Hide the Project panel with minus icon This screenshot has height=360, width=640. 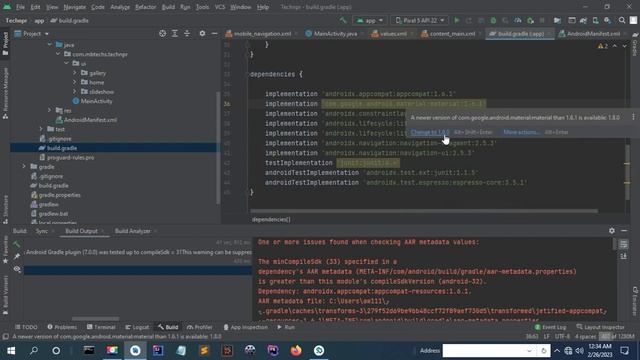point(214,33)
